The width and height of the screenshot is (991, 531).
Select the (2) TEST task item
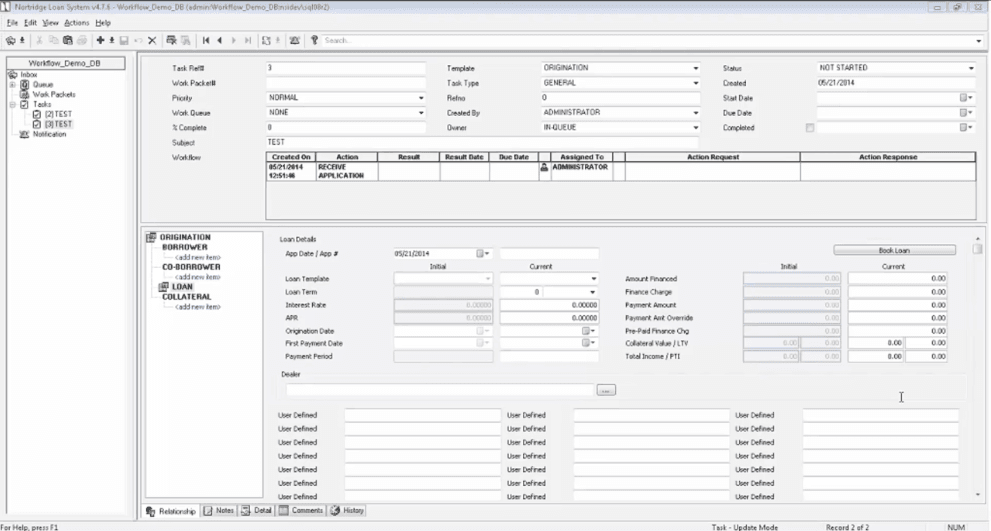click(x=58, y=114)
